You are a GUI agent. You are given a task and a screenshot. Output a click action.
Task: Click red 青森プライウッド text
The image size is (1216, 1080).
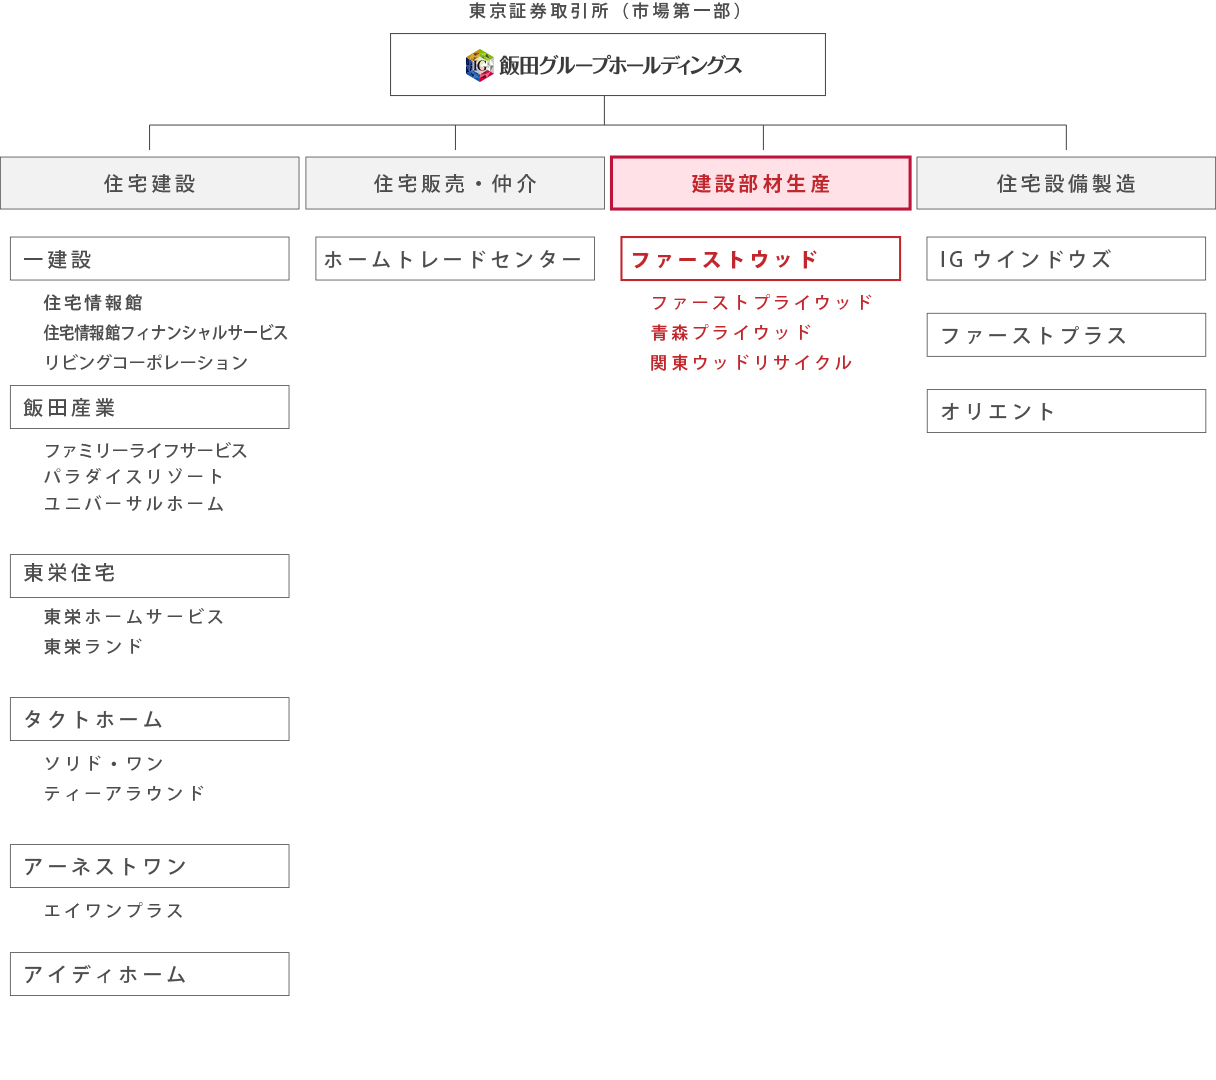(x=731, y=332)
